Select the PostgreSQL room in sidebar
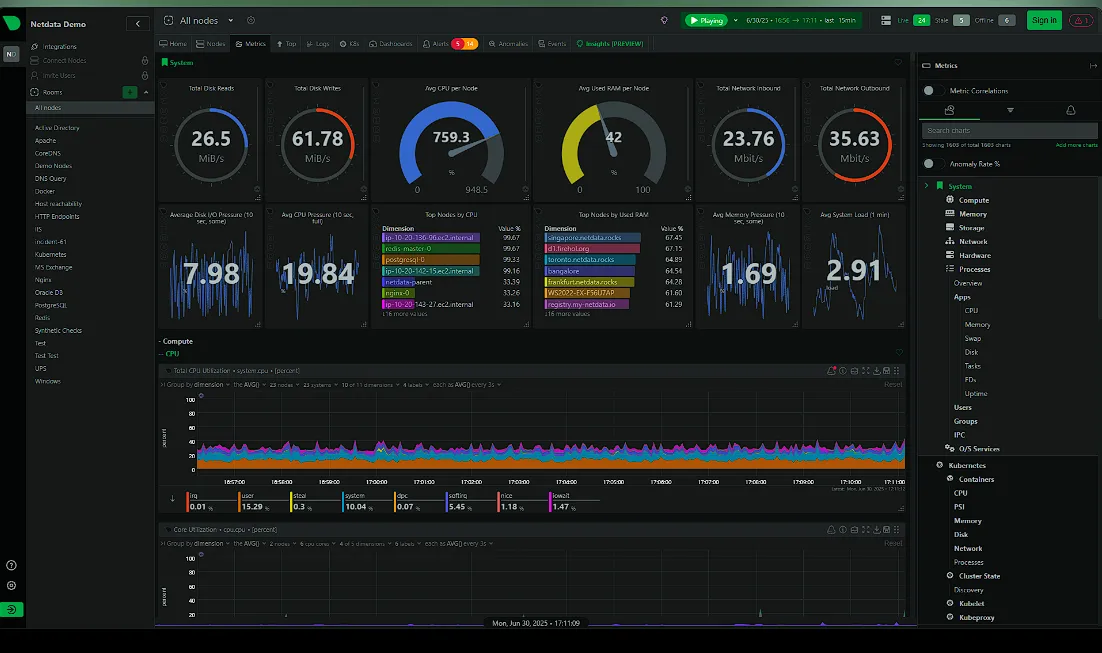The width and height of the screenshot is (1102, 653). pyautogui.click(x=51, y=305)
